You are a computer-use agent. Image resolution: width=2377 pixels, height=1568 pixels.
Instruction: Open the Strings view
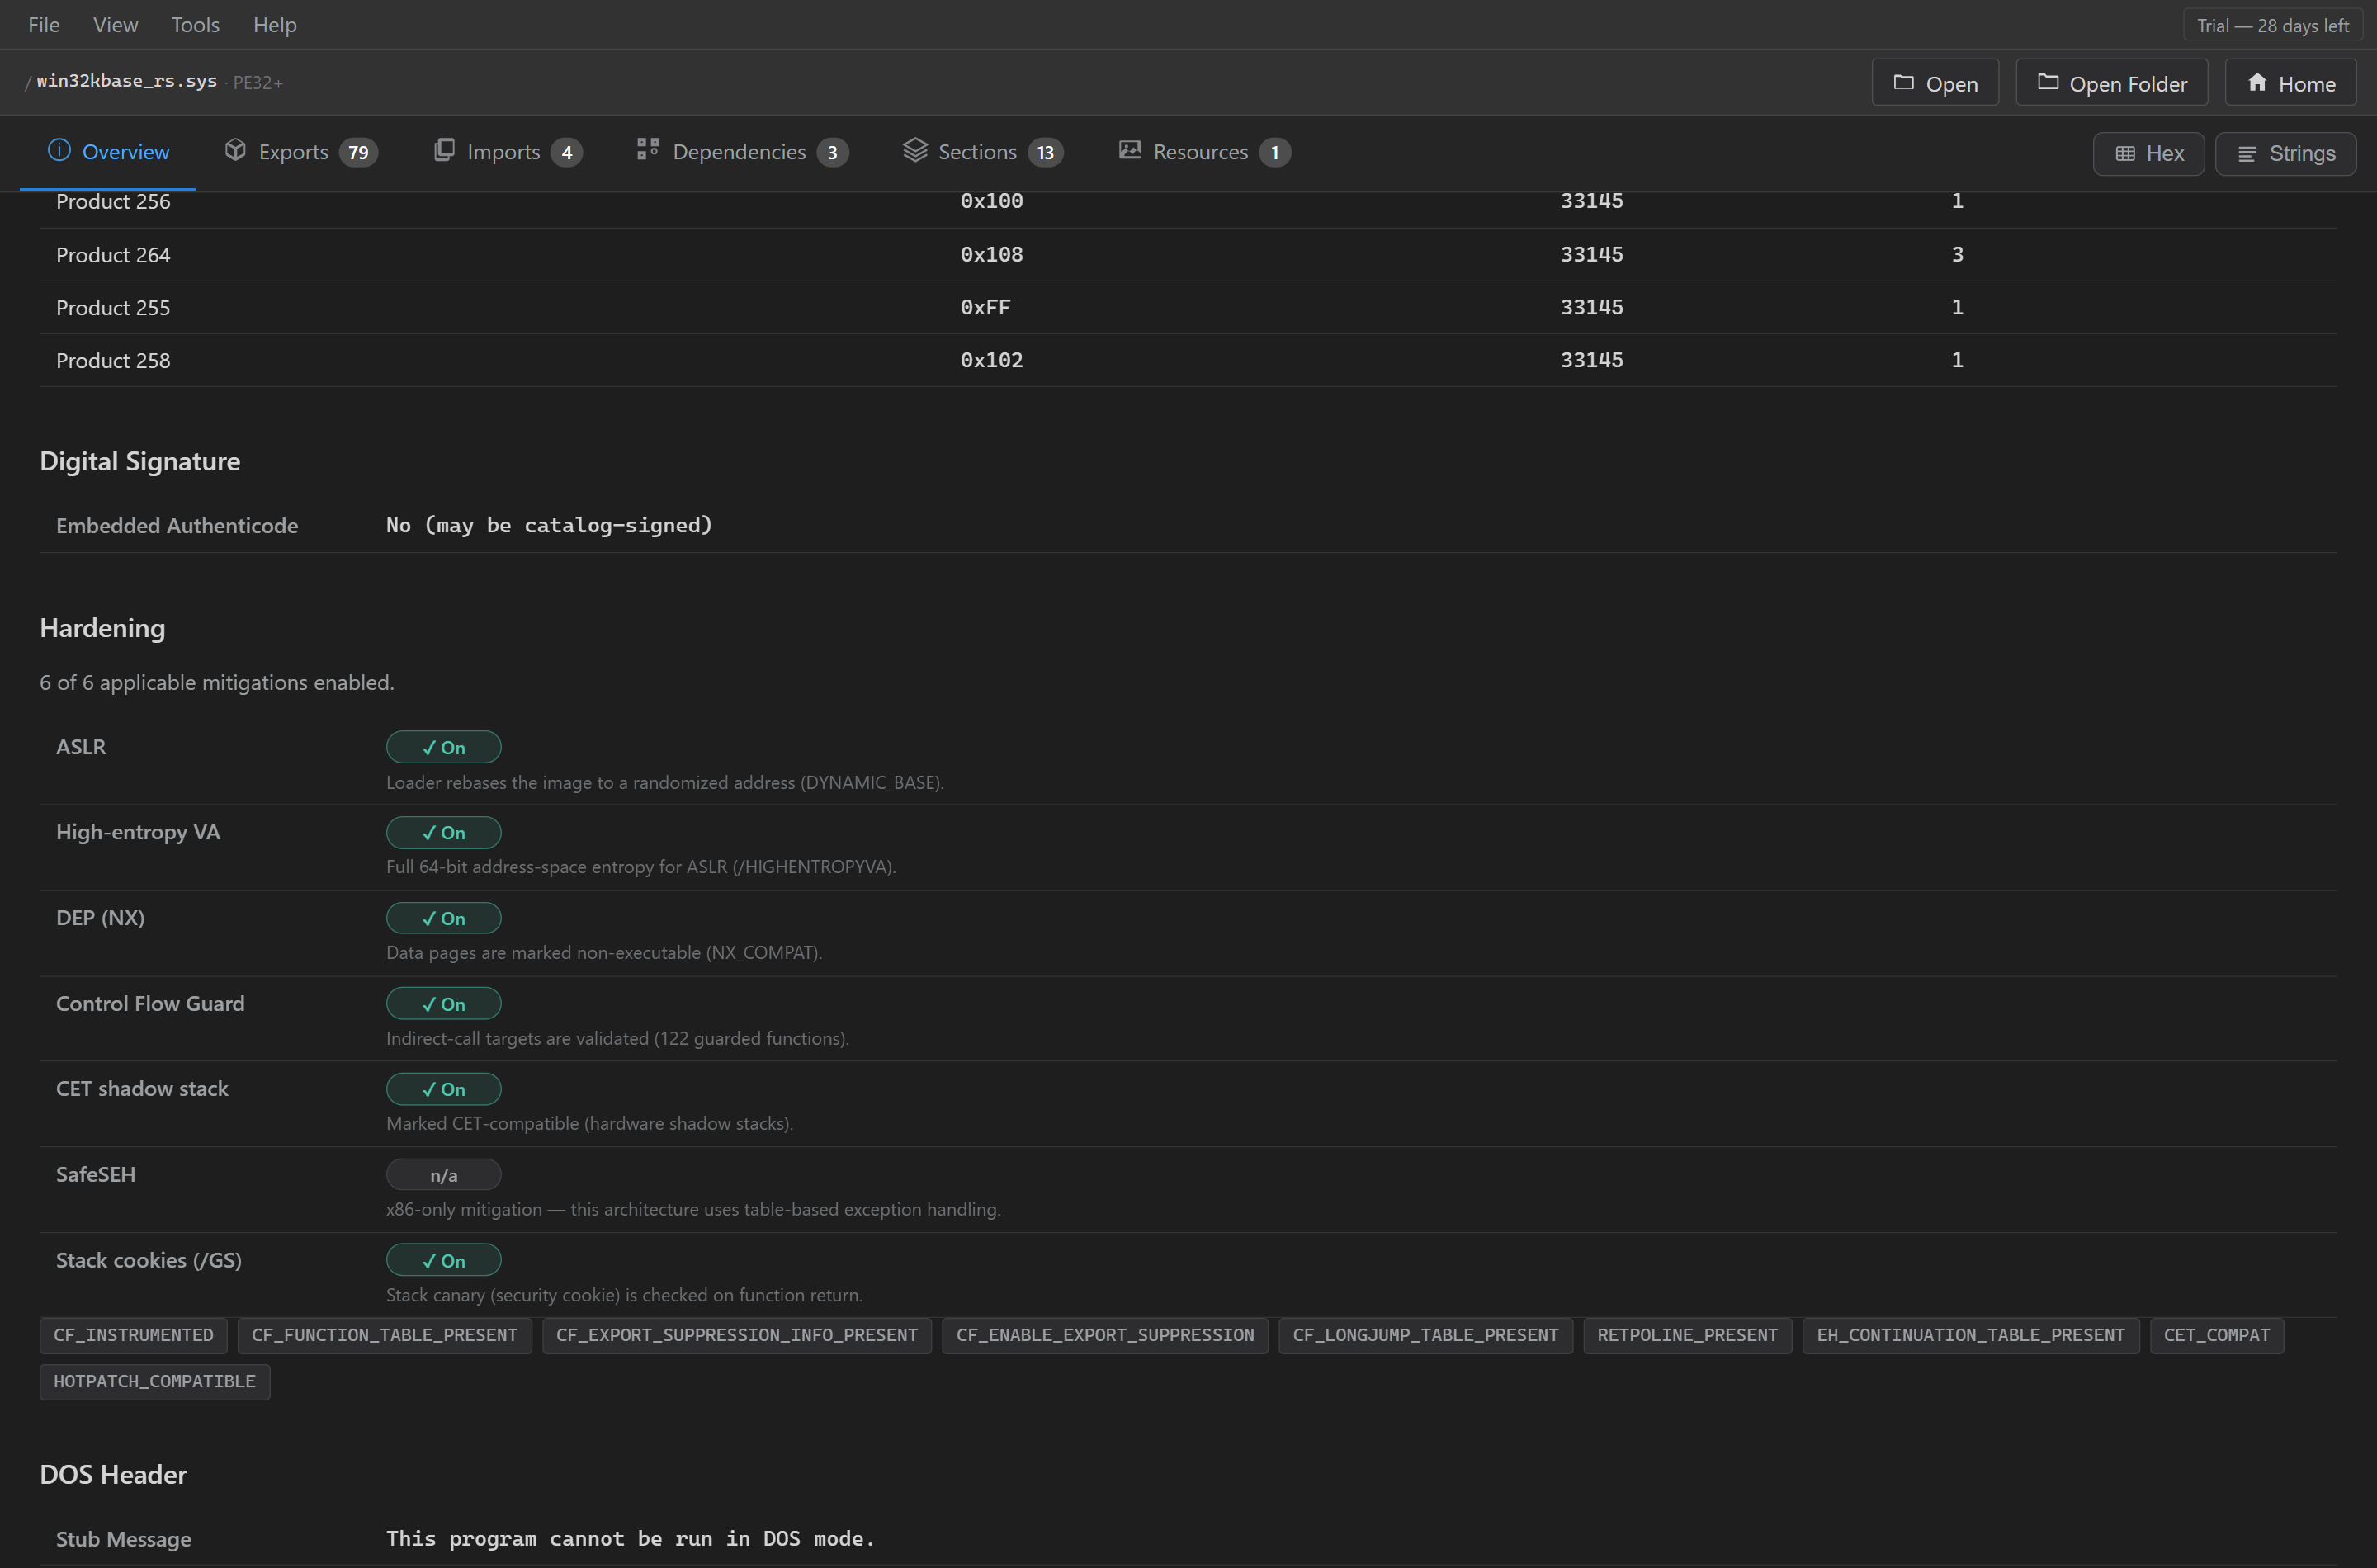point(2285,153)
